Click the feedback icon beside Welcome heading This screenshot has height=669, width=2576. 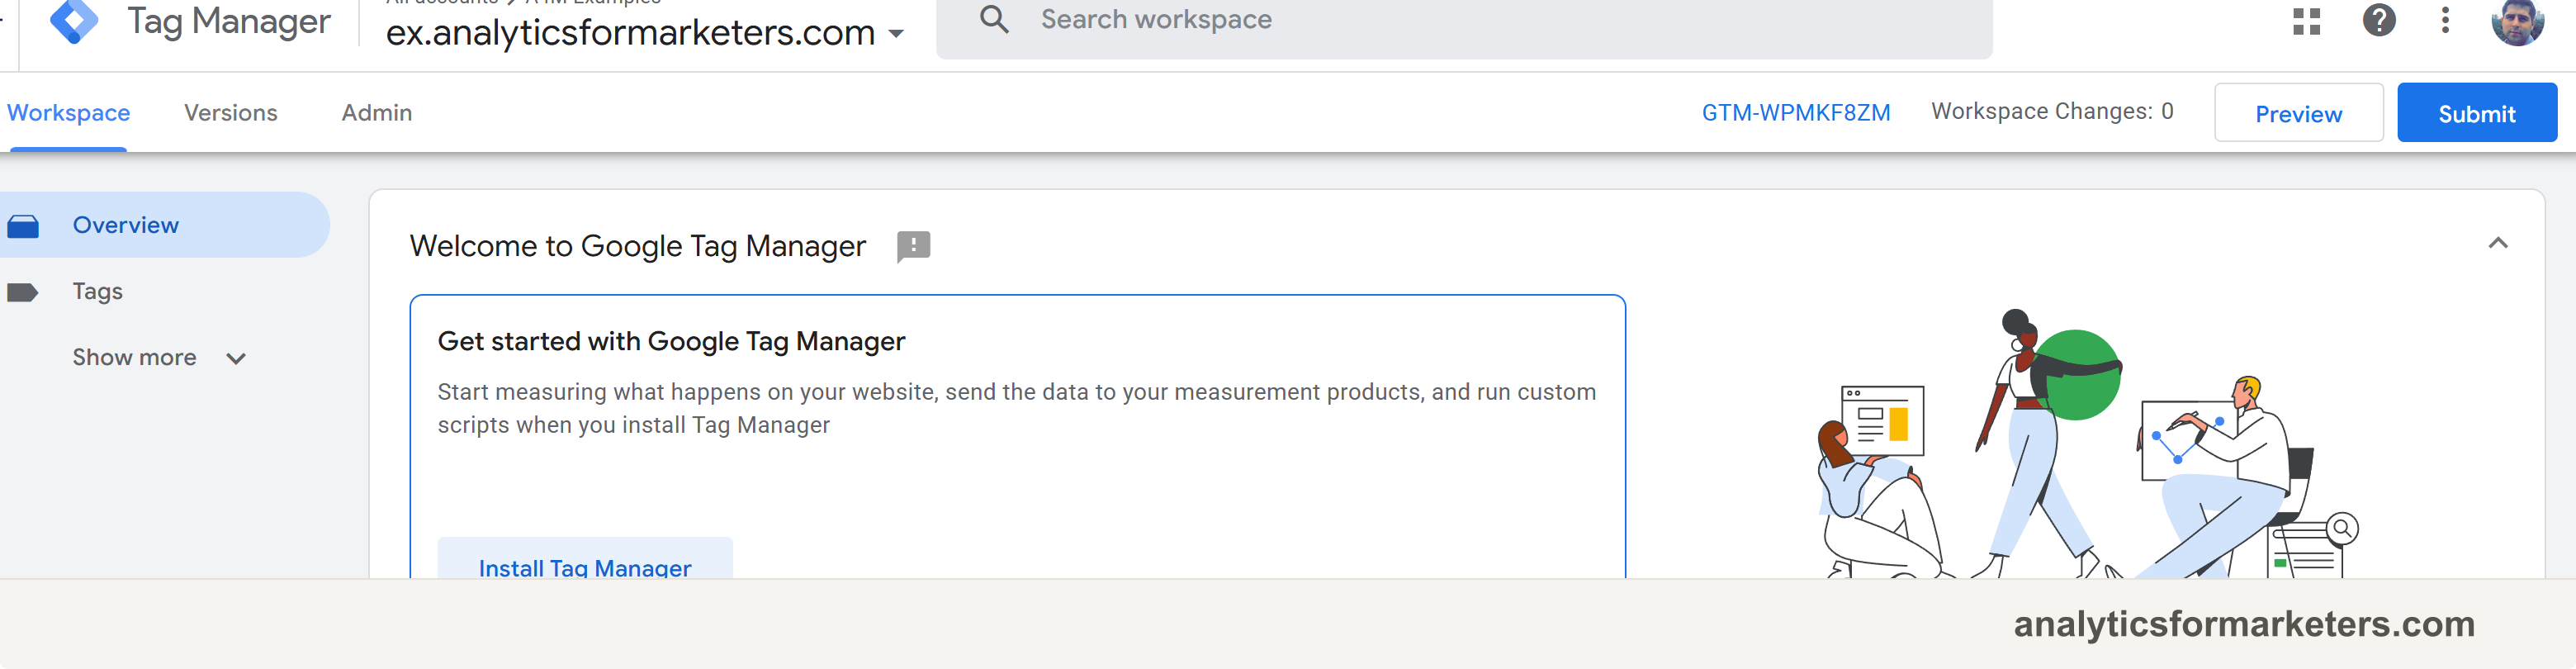click(913, 246)
